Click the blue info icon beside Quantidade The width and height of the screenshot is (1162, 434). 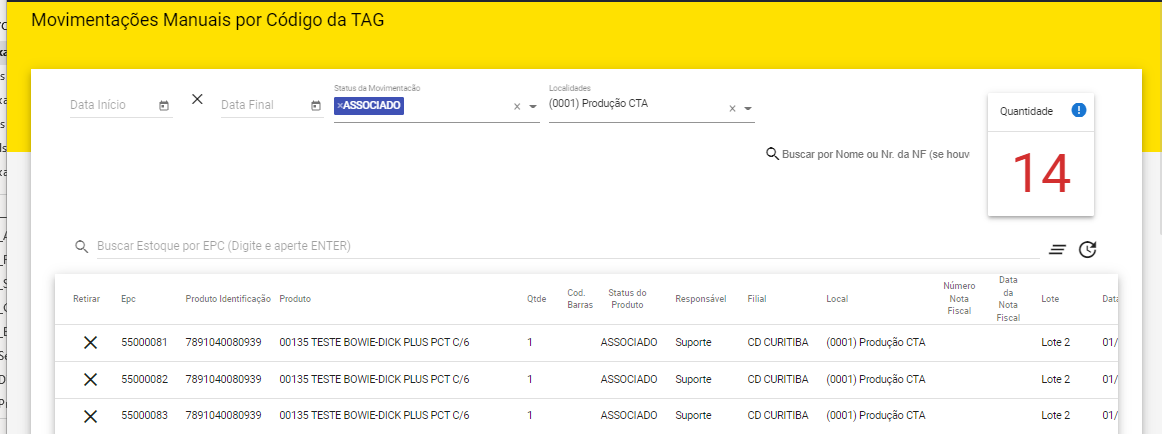click(1078, 111)
